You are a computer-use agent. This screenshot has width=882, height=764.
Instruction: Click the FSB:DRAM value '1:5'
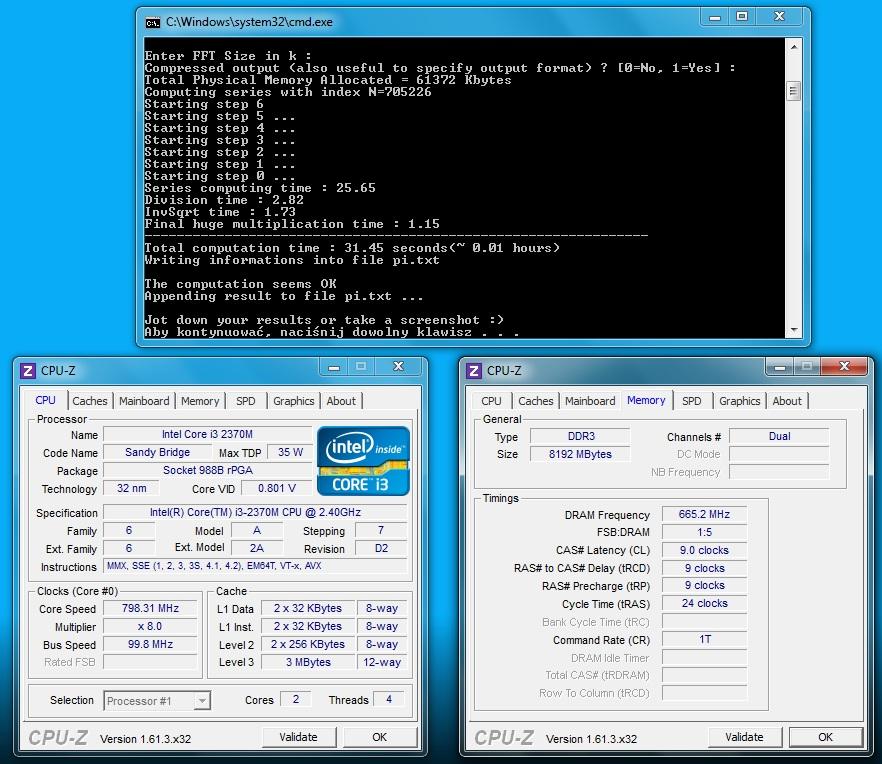pos(704,532)
